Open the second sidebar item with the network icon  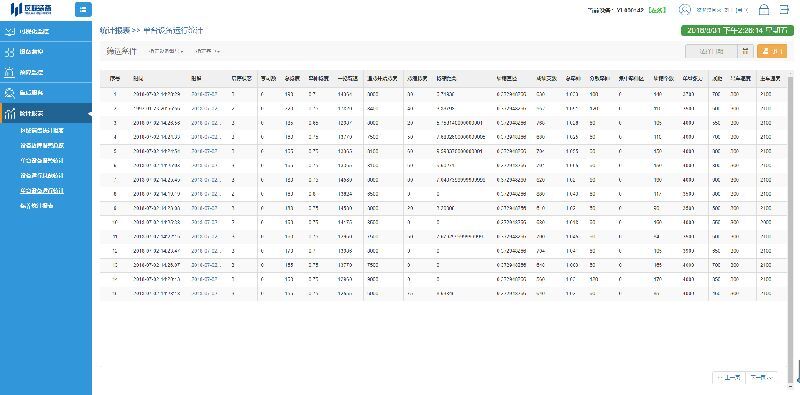point(46,52)
